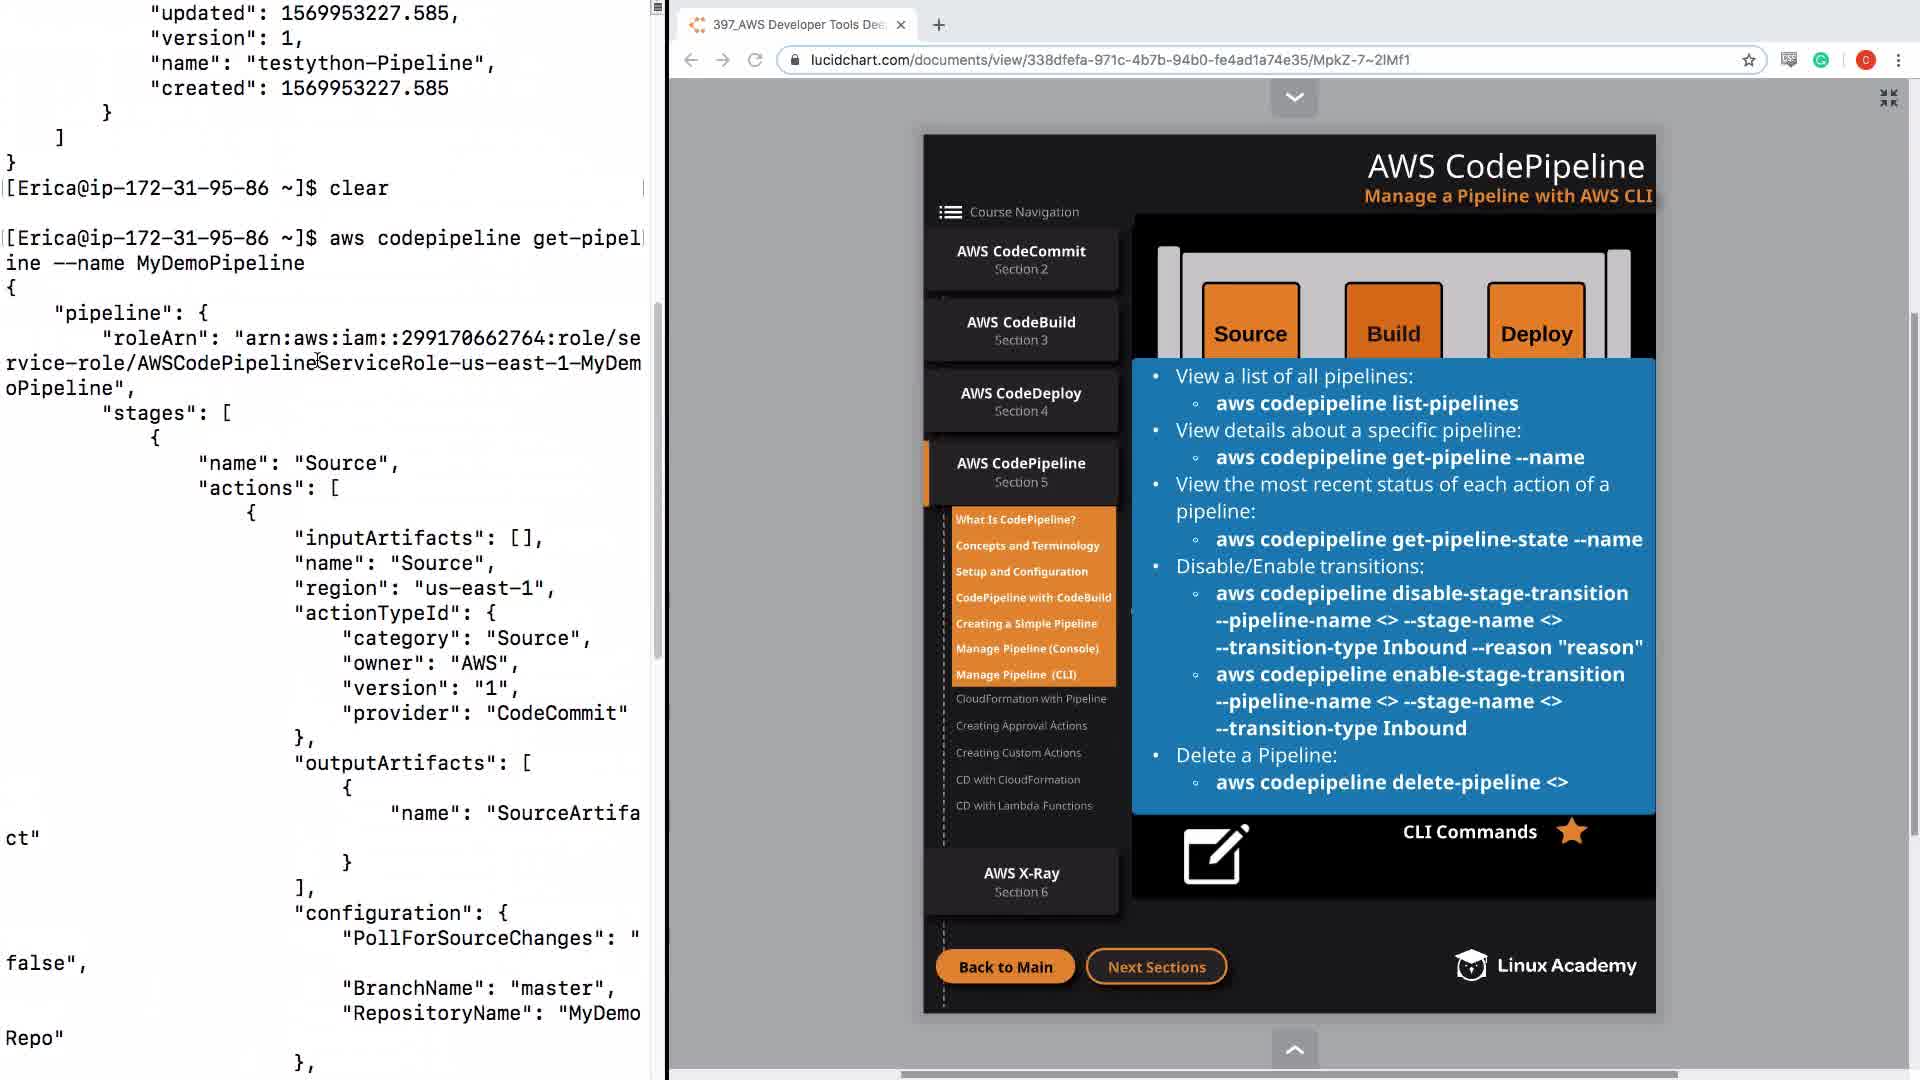The height and width of the screenshot is (1080, 1920).
Task: Click the Next Sections button
Action: (1156, 967)
